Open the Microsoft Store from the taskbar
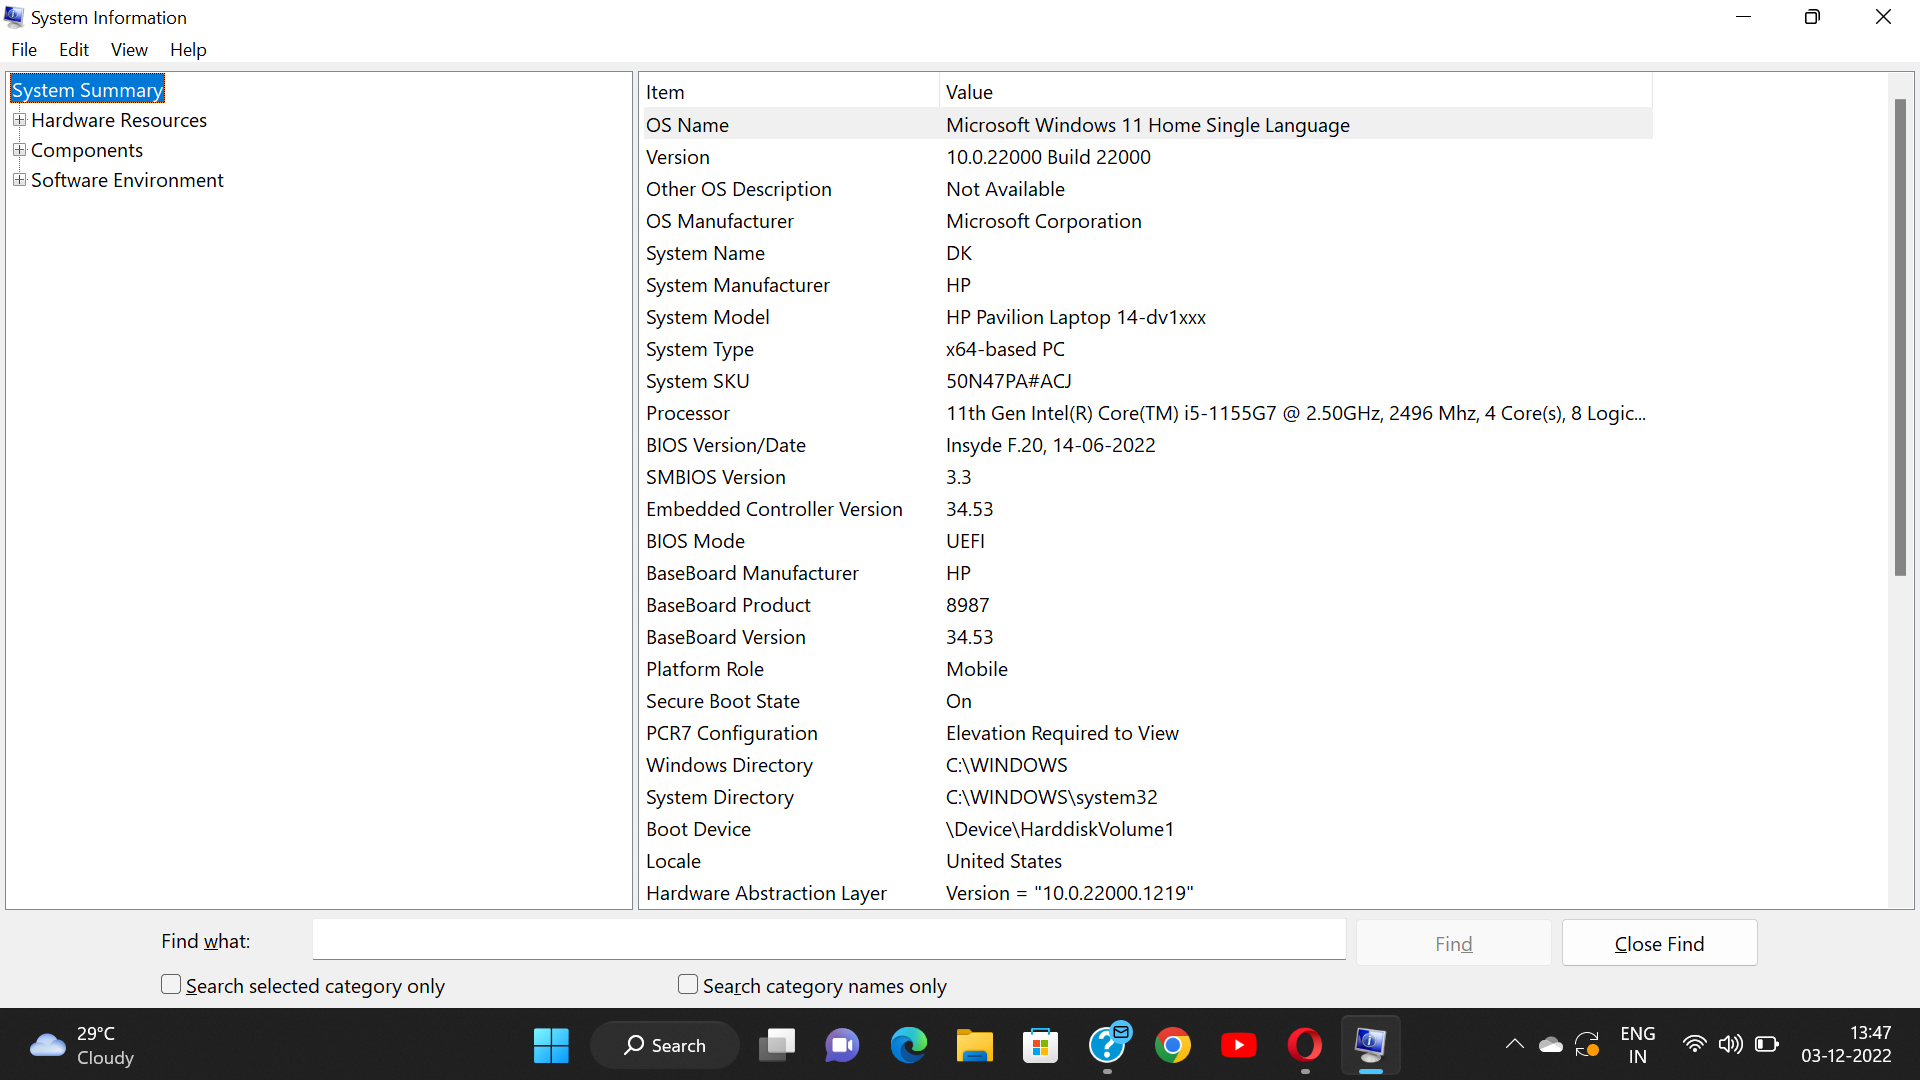Image resolution: width=1920 pixels, height=1080 pixels. (x=1041, y=1044)
